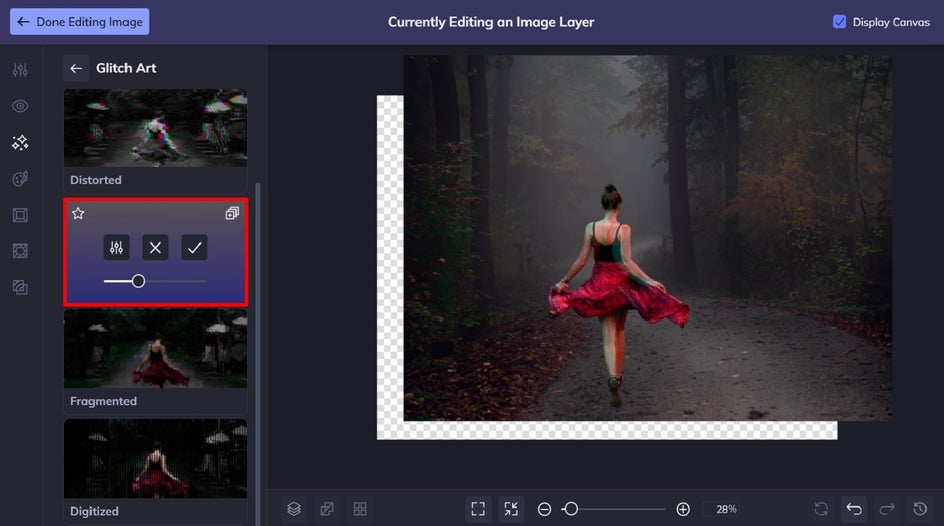Click the Fragmented effect label
The height and width of the screenshot is (526, 944).
[103, 401]
